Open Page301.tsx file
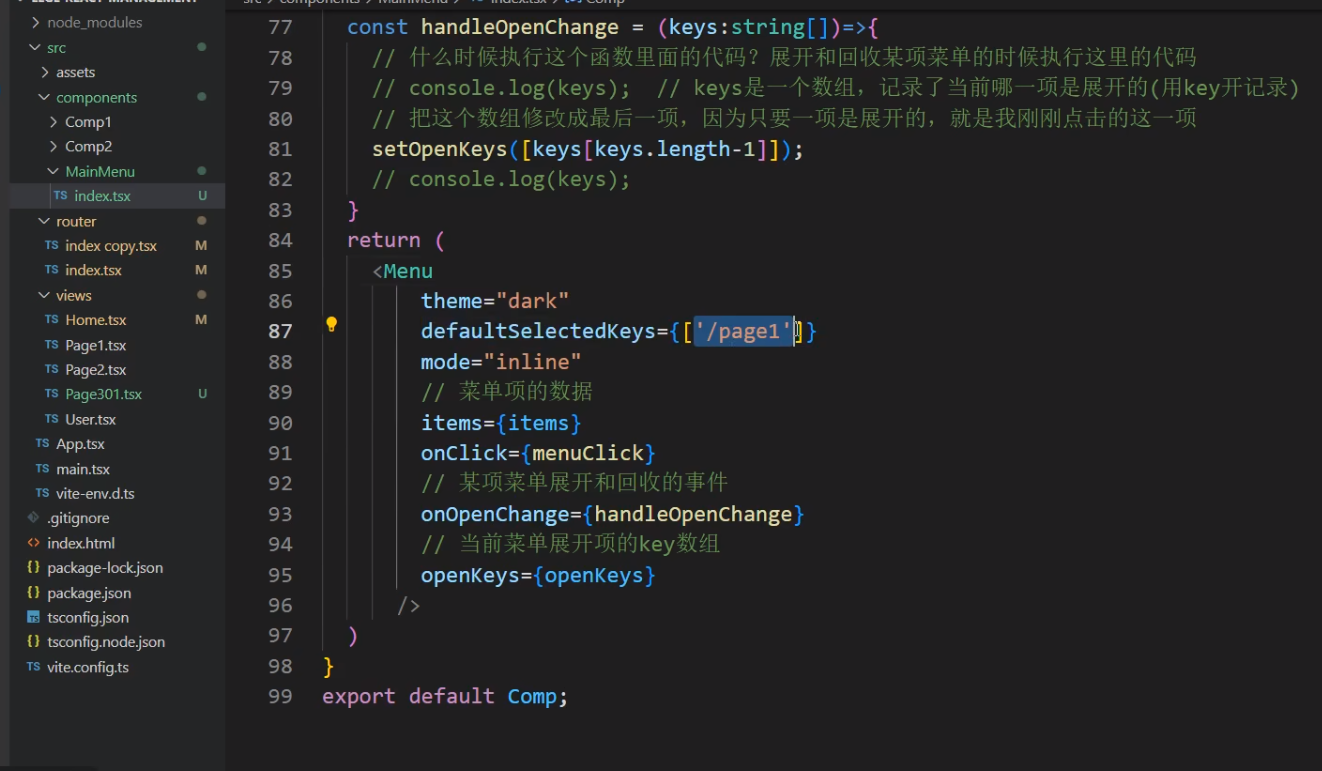1322x771 pixels. (x=104, y=394)
